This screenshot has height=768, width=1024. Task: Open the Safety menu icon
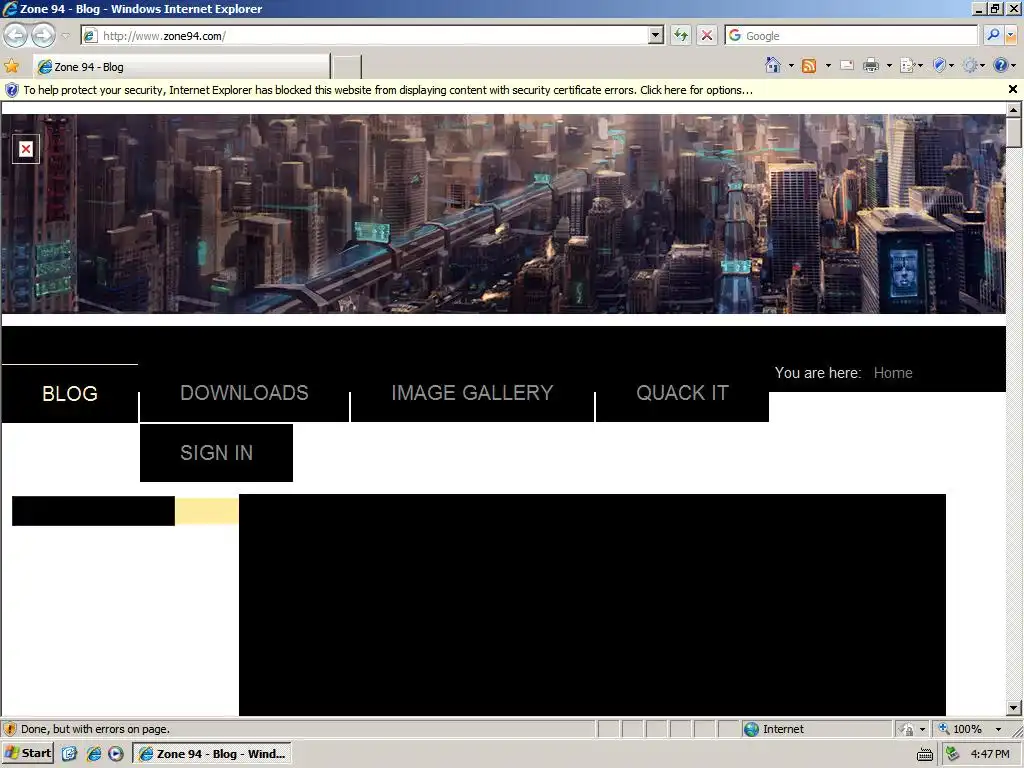tap(943, 65)
